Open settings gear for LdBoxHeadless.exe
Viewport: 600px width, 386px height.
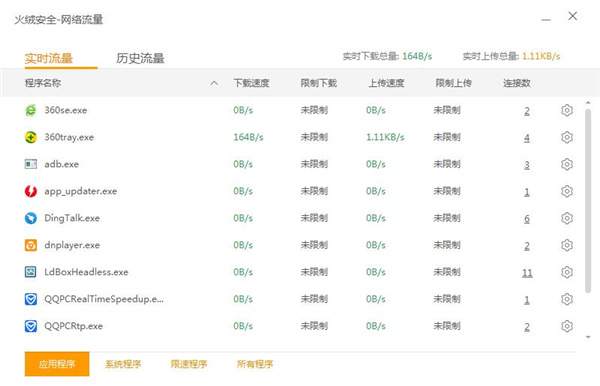coord(567,272)
